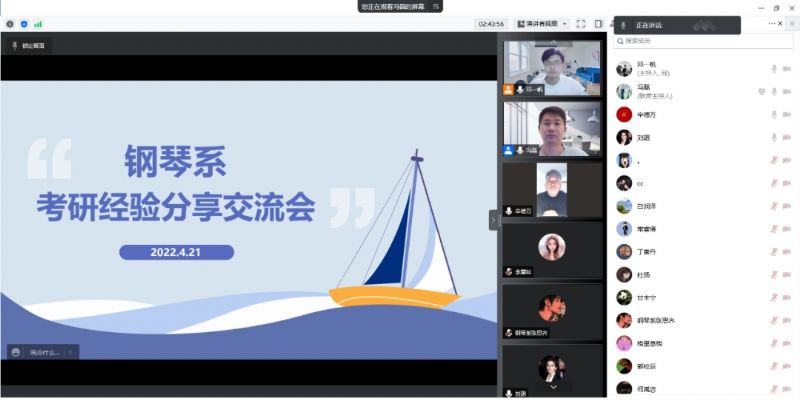
Task: Toggle the muted mic for 白润泽
Action: 774,206
